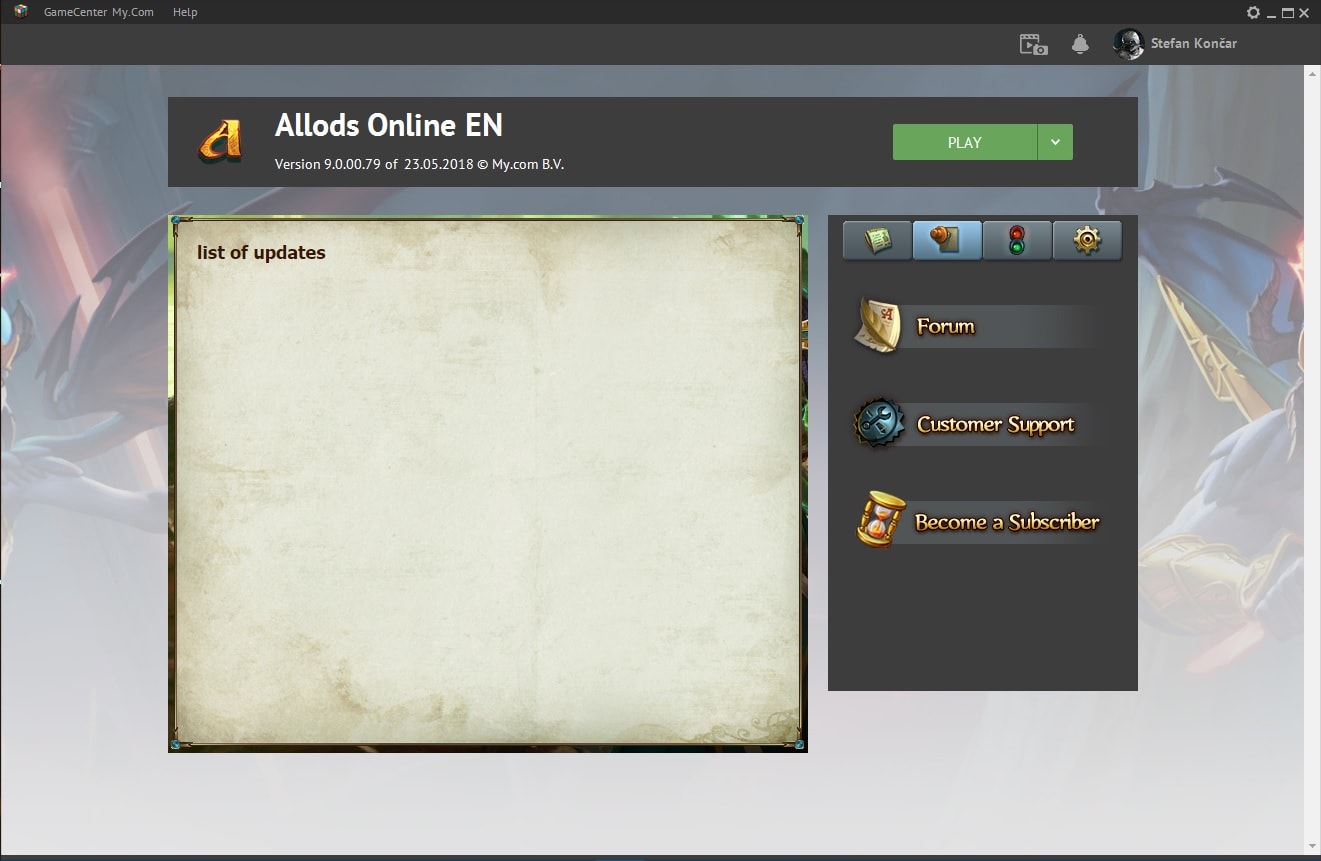The height and width of the screenshot is (861, 1321).
Task: Click the list of updates heading
Action: [261, 253]
